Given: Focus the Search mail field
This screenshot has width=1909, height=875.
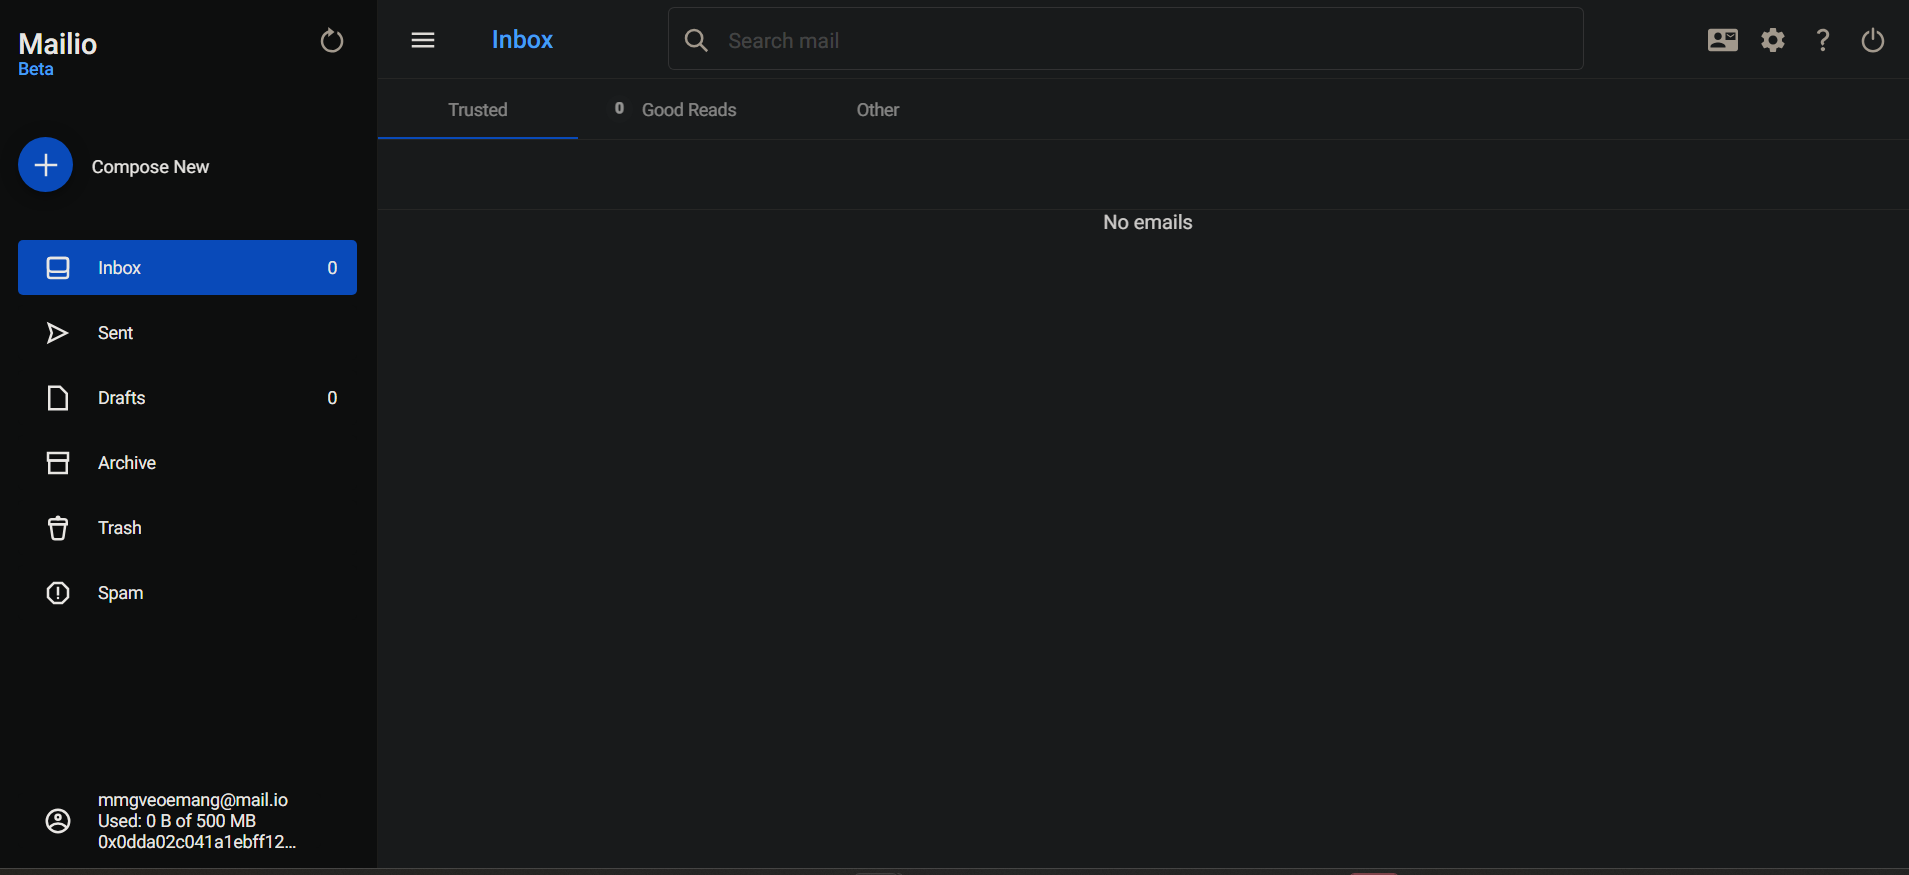Looking at the screenshot, I should 1125,40.
